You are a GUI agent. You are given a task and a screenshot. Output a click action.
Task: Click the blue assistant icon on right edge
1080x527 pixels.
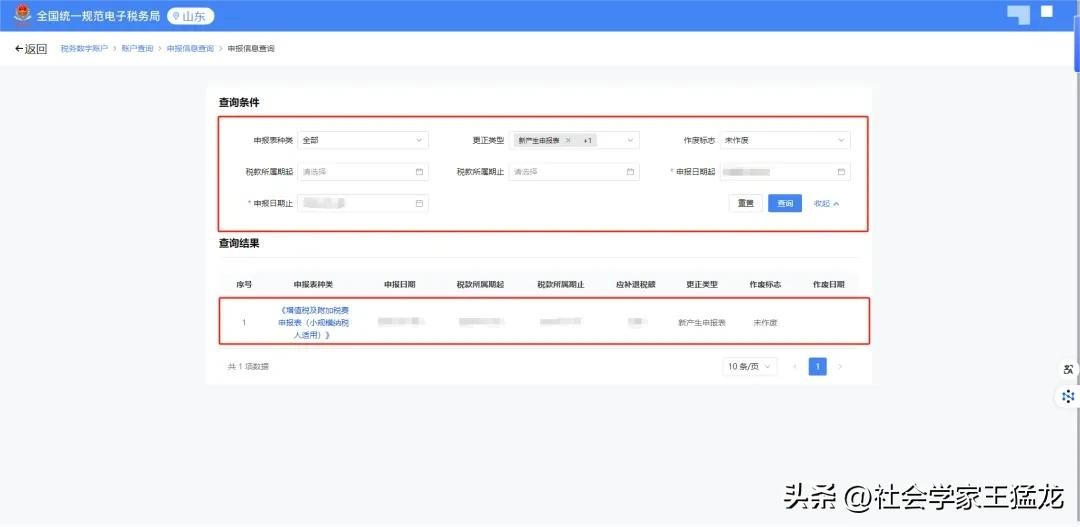pos(1068,397)
